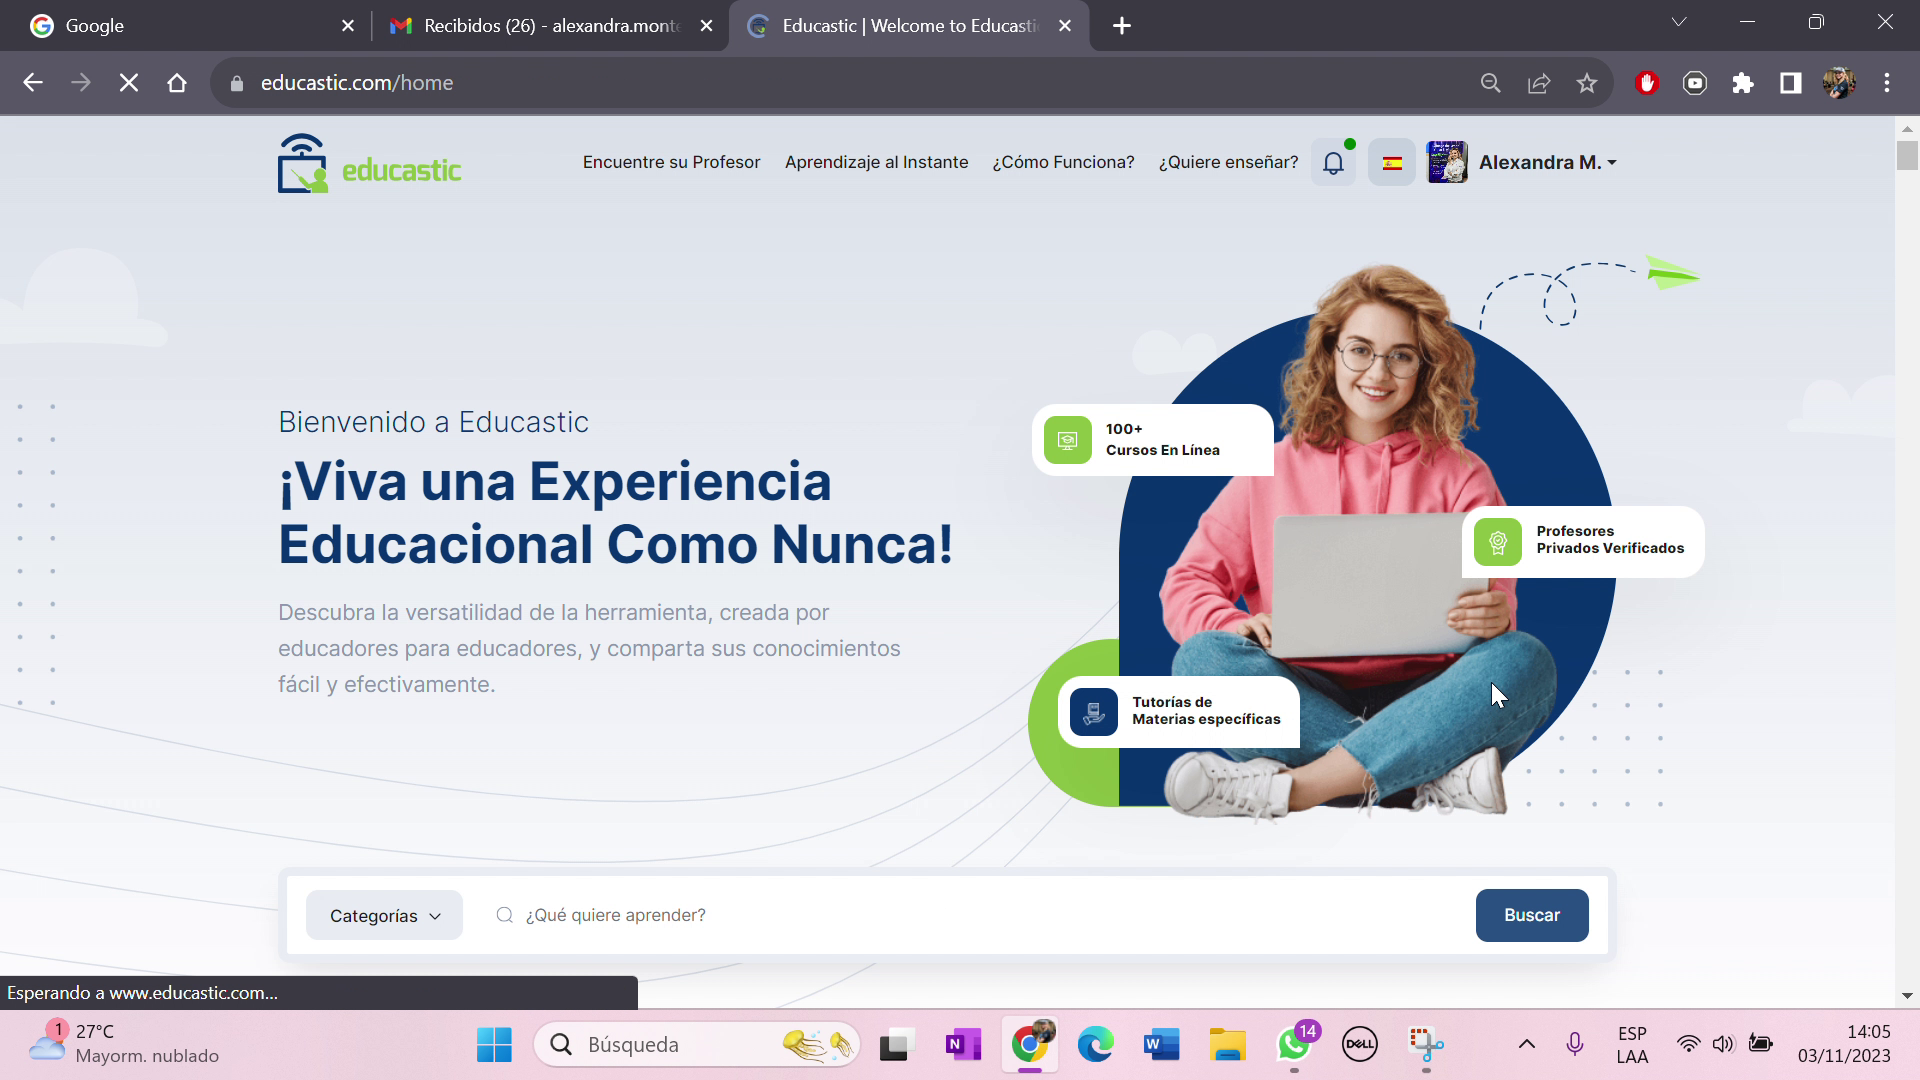Toggle the browser side panel
Image resolution: width=1920 pixels, height=1080 pixels.
click(1791, 83)
